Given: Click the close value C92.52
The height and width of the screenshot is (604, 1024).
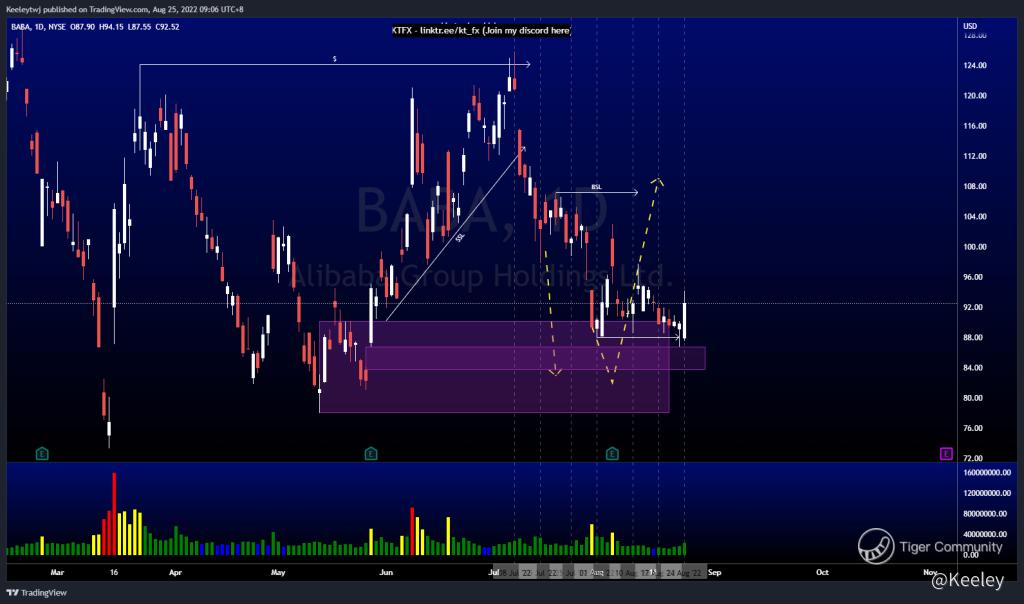Looking at the screenshot, I should (x=167, y=27).
